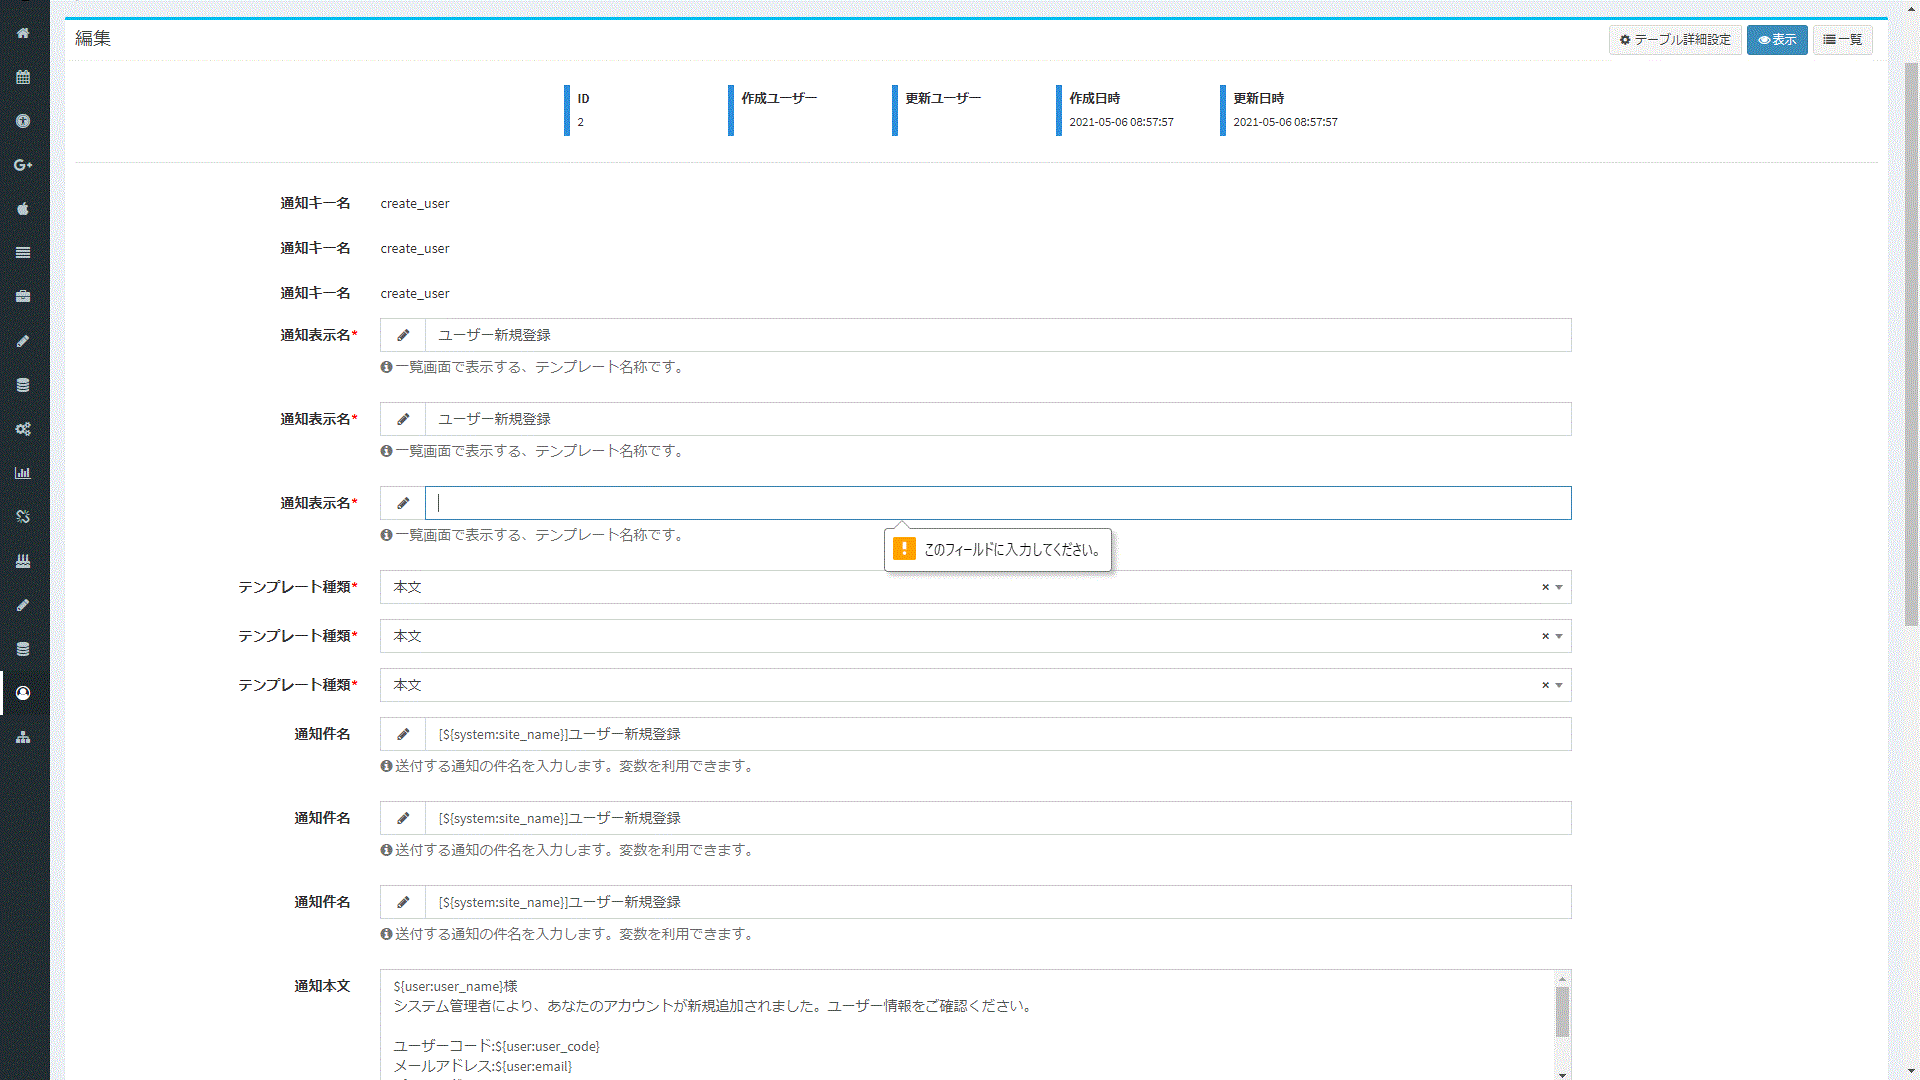Click the first 通知表示名 field containing ユーザー新規登録
The width and height of the screenshot is (1920, 1080).
(998, 335)
